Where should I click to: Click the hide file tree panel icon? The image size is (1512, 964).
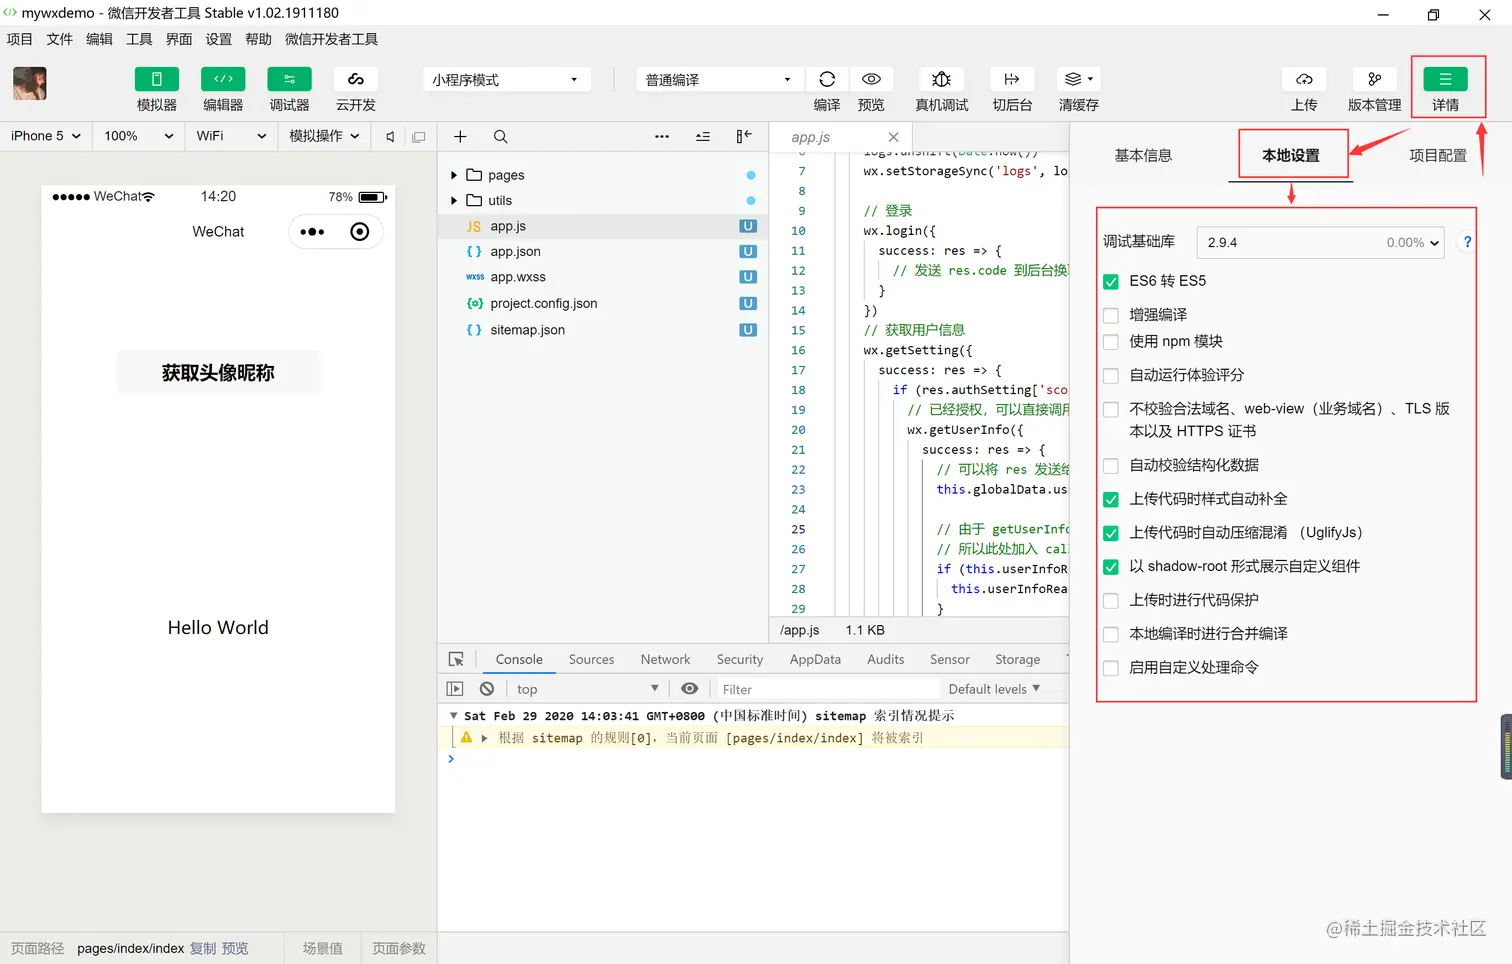744,136
